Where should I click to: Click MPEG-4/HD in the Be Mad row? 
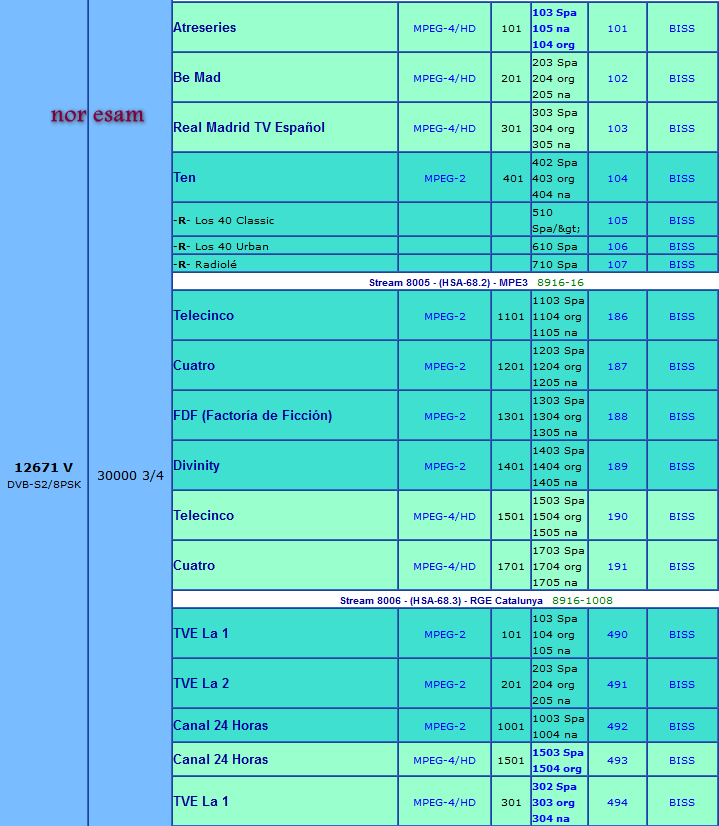pos(444,78)
